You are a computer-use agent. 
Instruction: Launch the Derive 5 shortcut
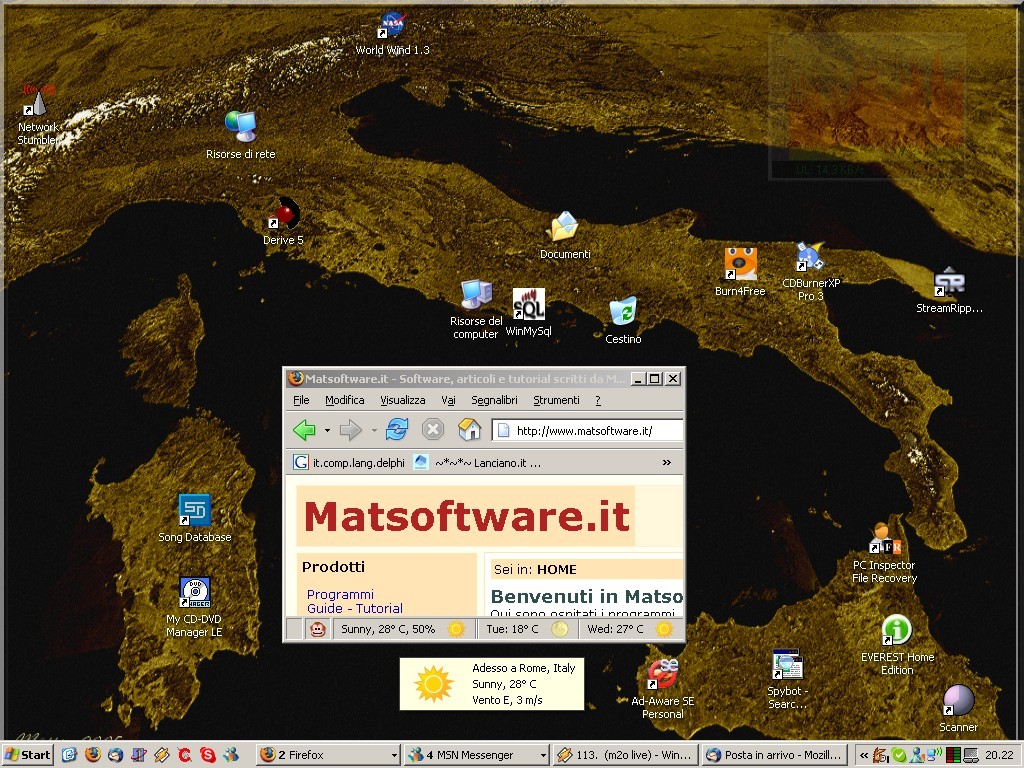point(283,221)
